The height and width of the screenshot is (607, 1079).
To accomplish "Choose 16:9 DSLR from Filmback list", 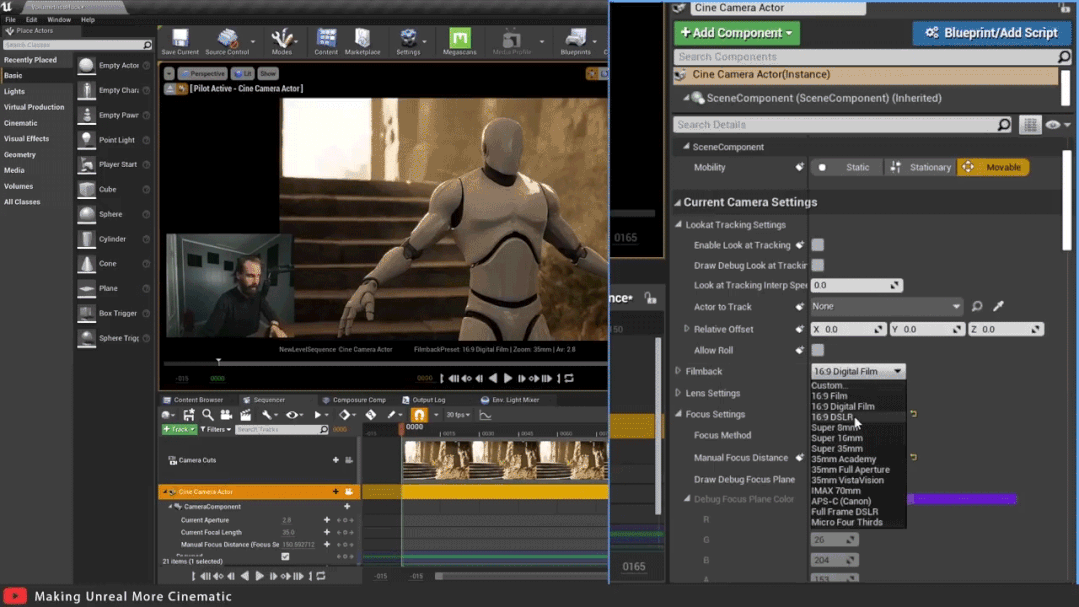I will (x=832, y=417).
